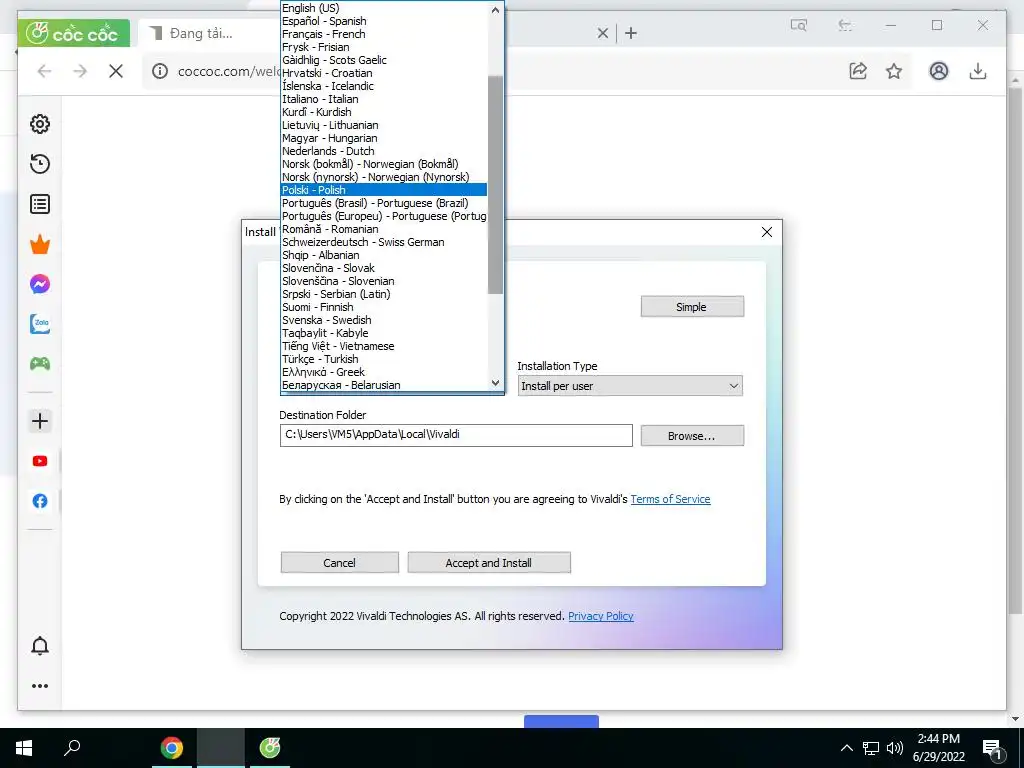Bookmark this page with the star

tap(894, 71)
